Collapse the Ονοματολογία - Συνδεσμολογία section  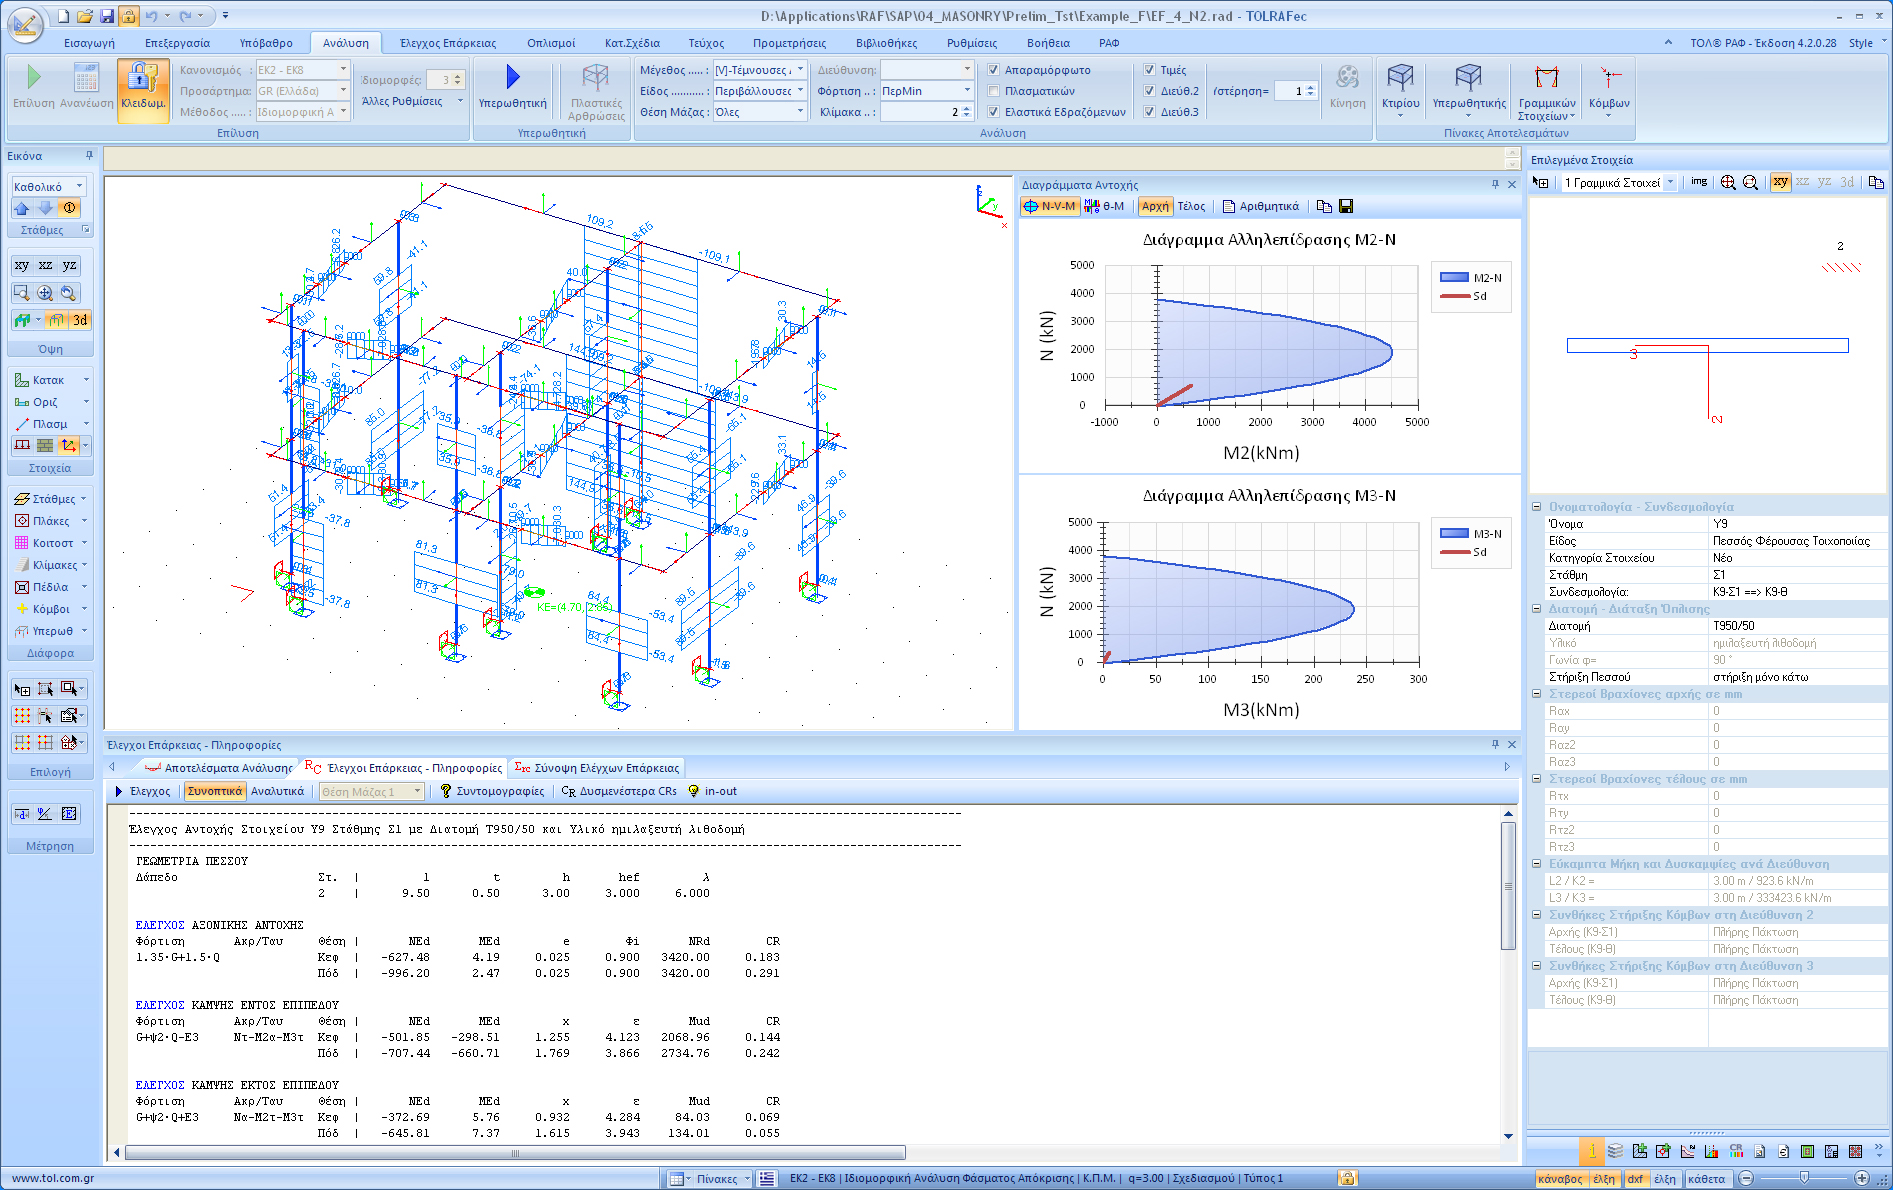tap(1537, 507)
